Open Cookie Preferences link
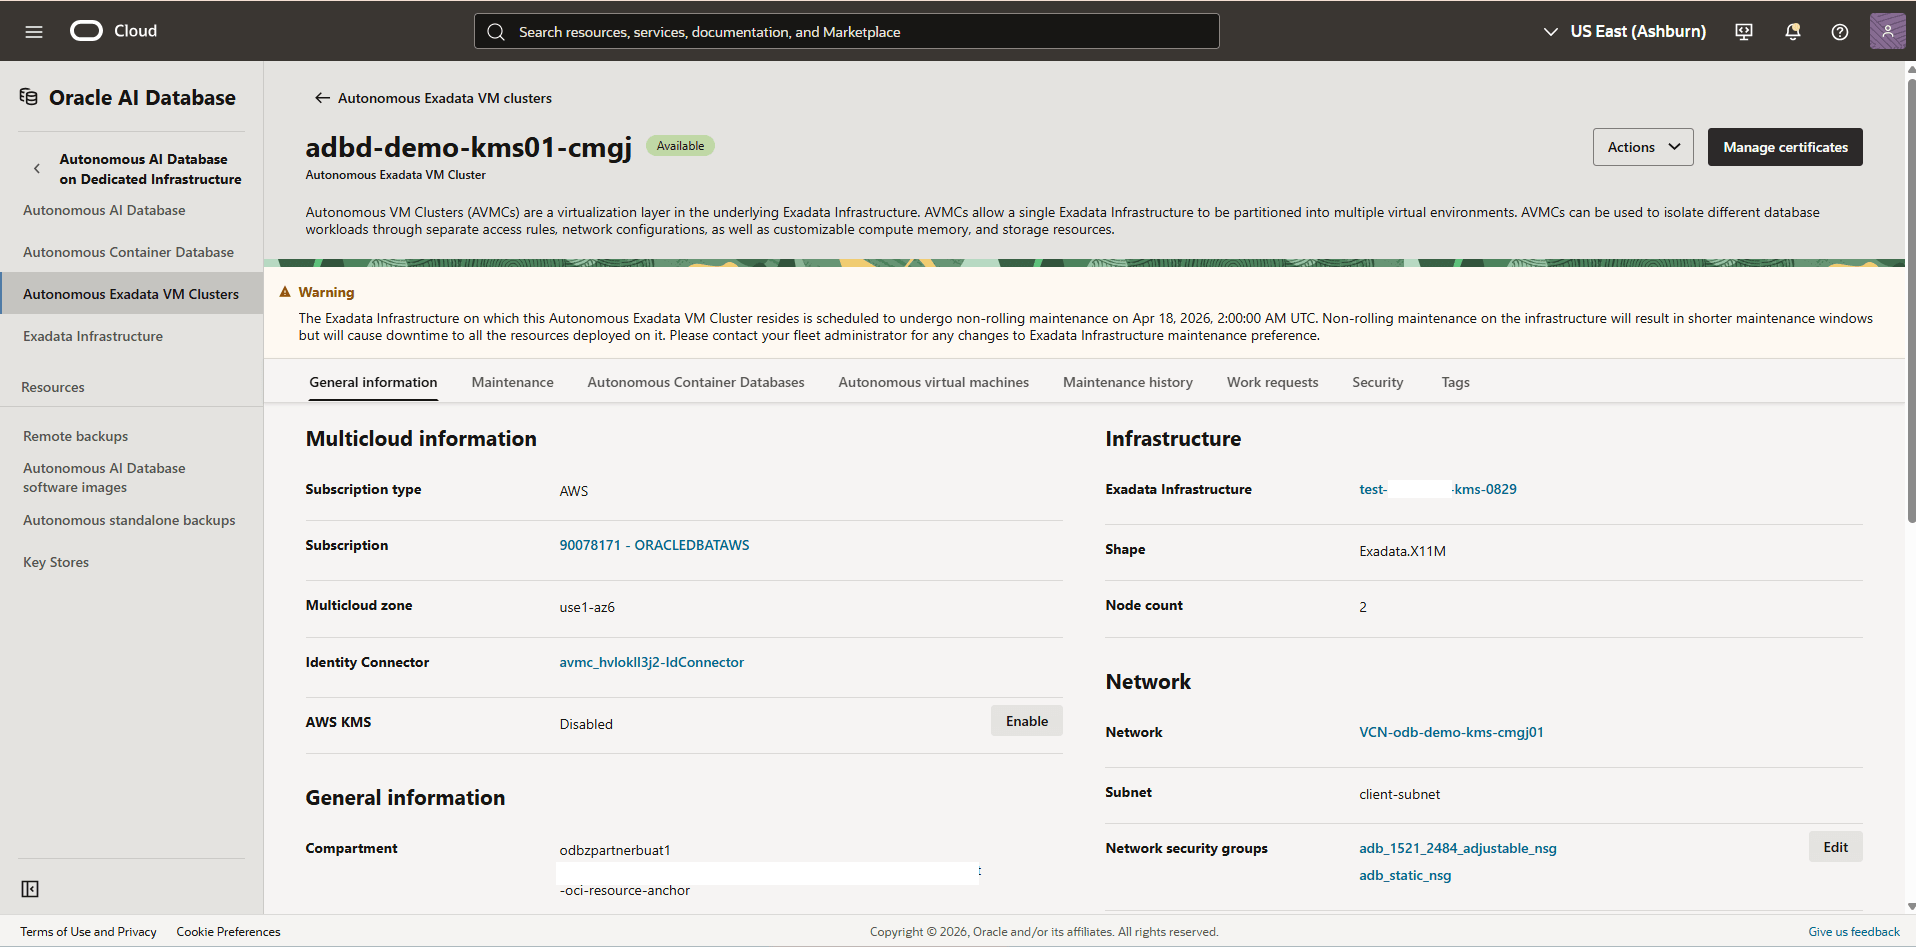This screenshot has height=947, width=1916. coord(229,931)
